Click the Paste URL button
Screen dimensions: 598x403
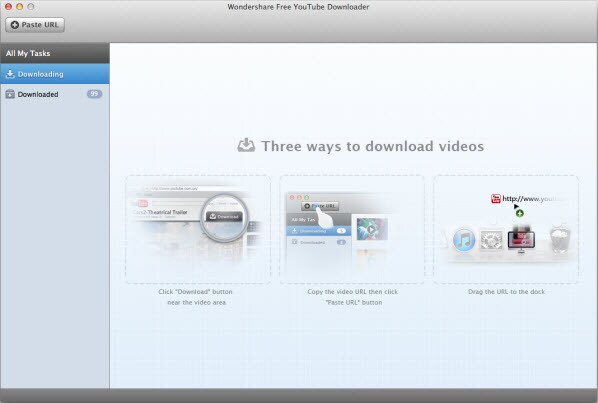(35, 25)
